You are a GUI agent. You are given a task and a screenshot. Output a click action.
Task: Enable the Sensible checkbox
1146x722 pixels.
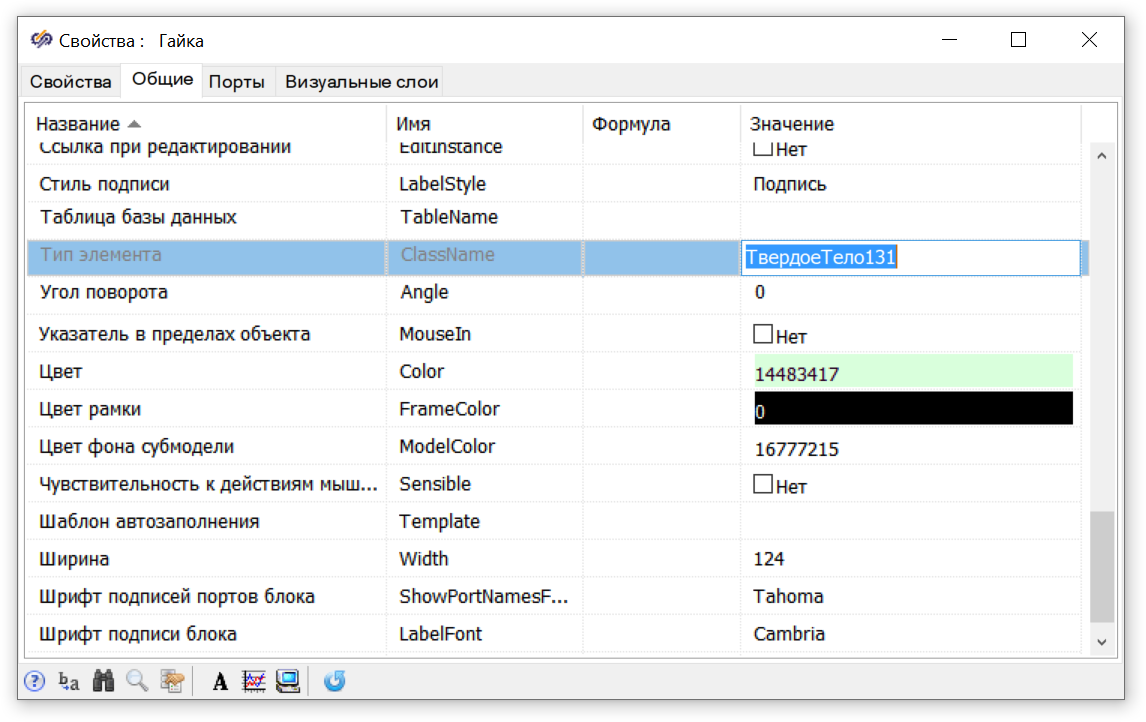[x=763, y=484]
